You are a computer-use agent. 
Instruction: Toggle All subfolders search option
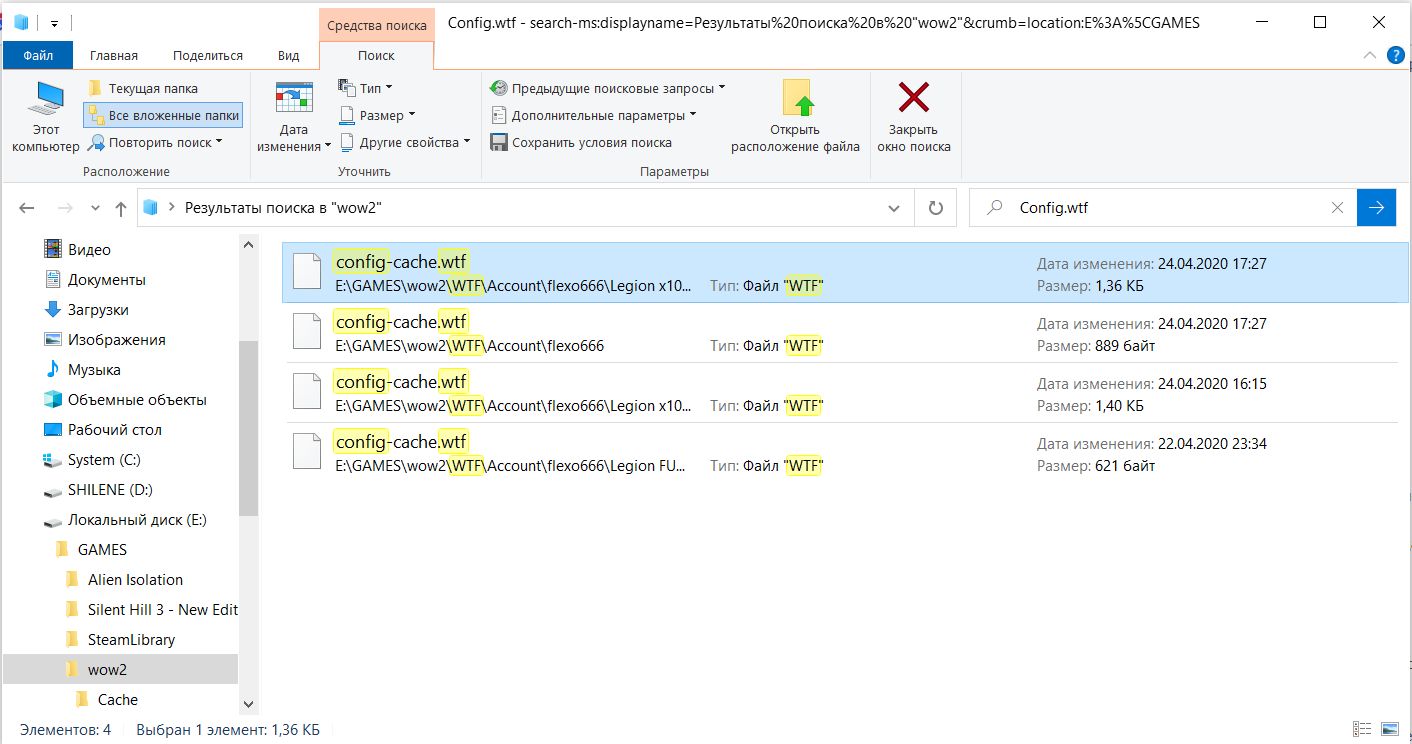163,115
